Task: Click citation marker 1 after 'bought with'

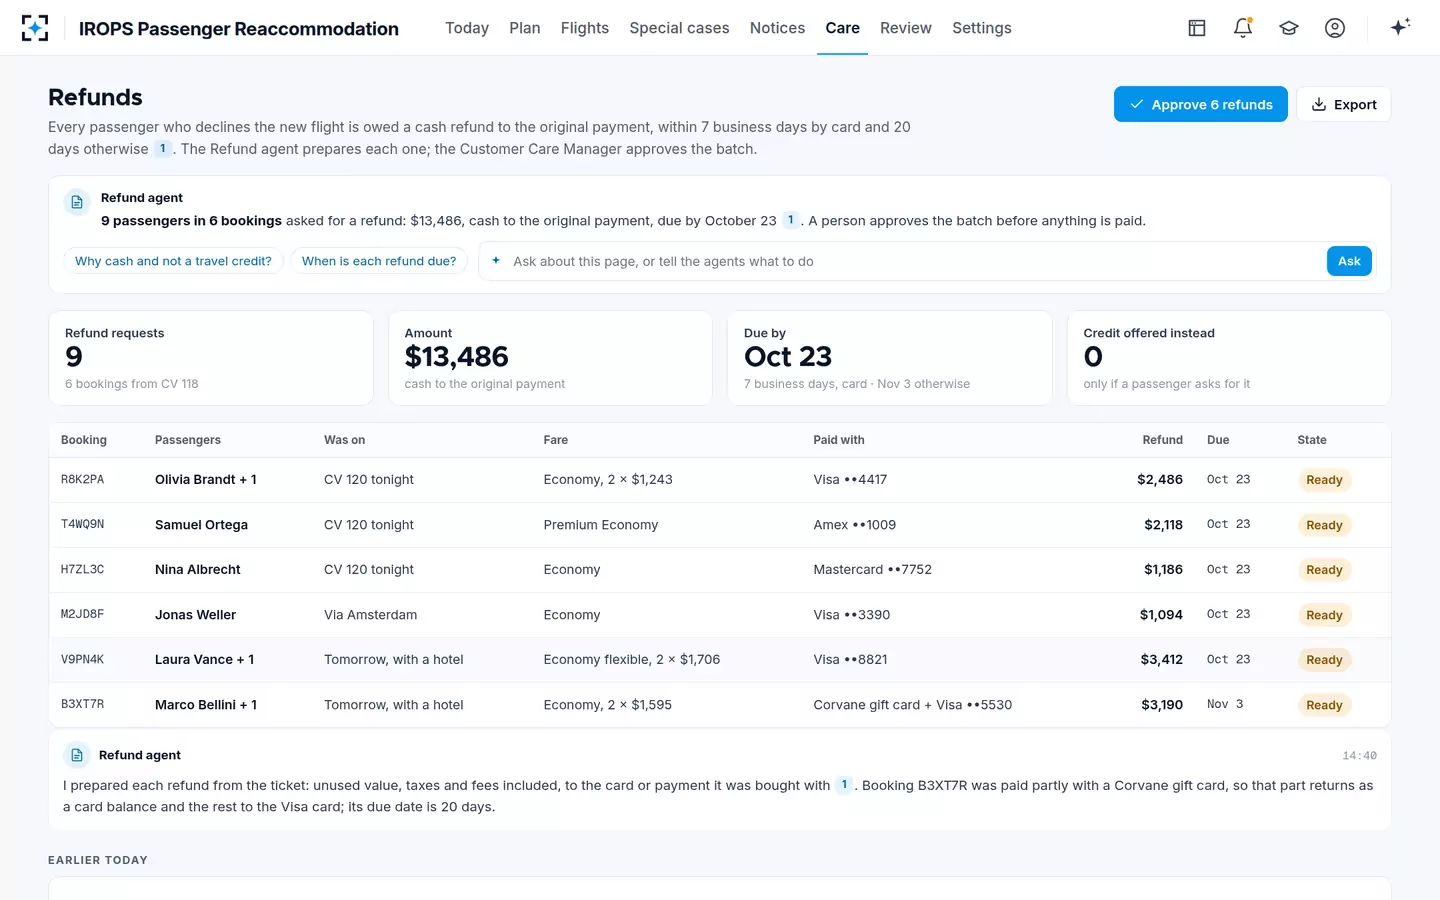Action: coord(845,785)
